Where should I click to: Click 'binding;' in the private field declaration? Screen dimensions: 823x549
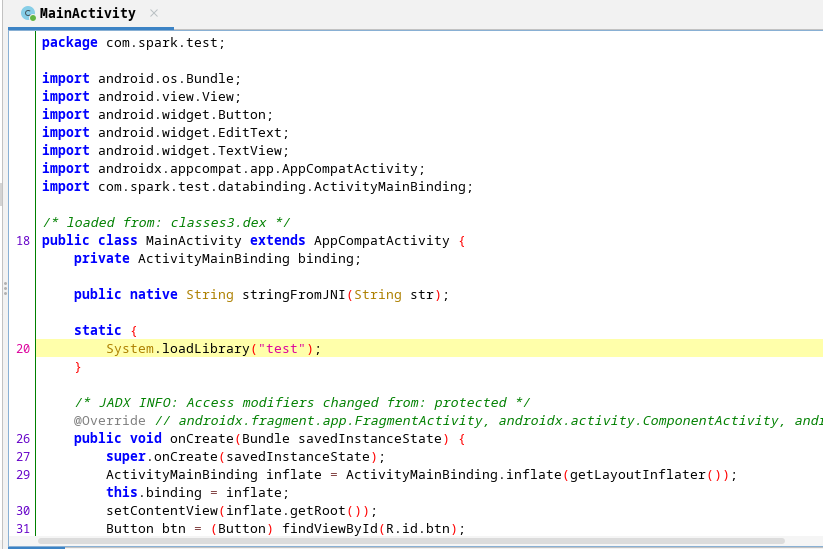pyautogui.click(x=330, y=259)
